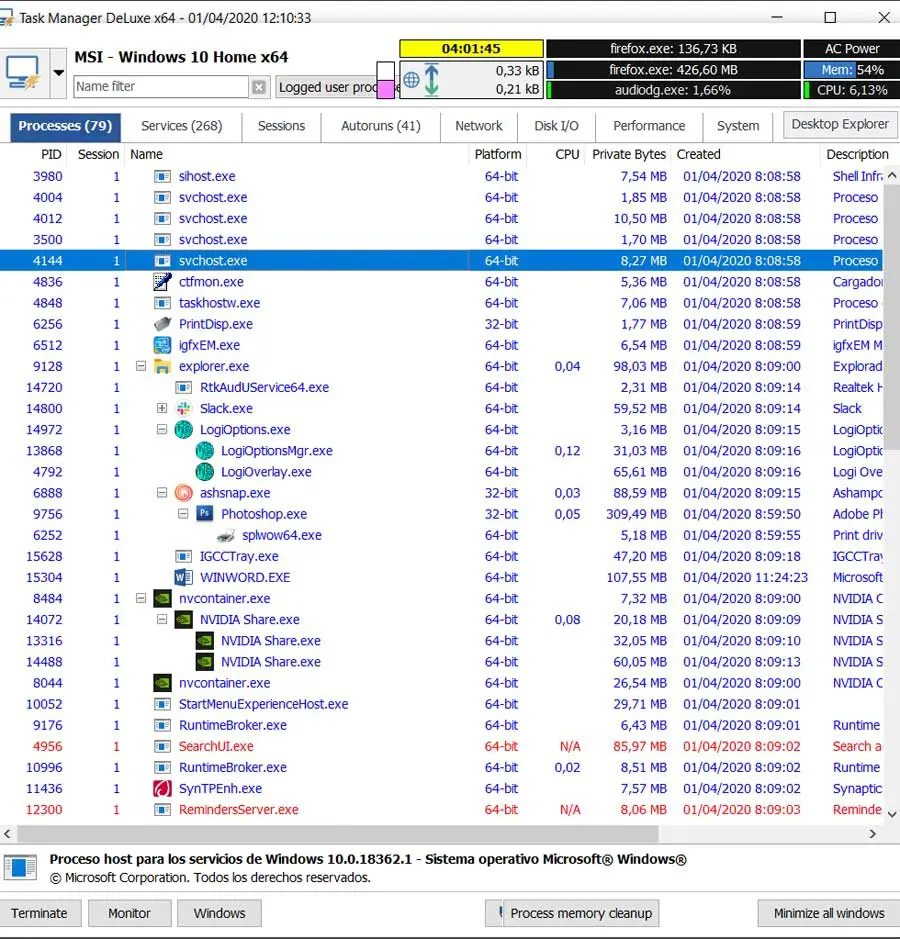Click the pink color indicator box
Screen dimensions: 900x939
pyautogui.click(x=386, y=89)
